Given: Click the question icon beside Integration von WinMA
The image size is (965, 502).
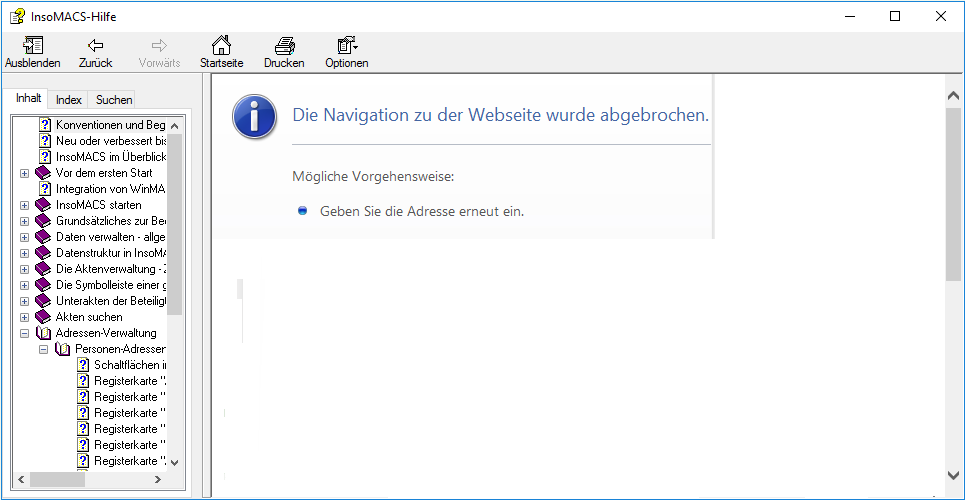Looking at the screenshot, I should (x=45, y=189).
